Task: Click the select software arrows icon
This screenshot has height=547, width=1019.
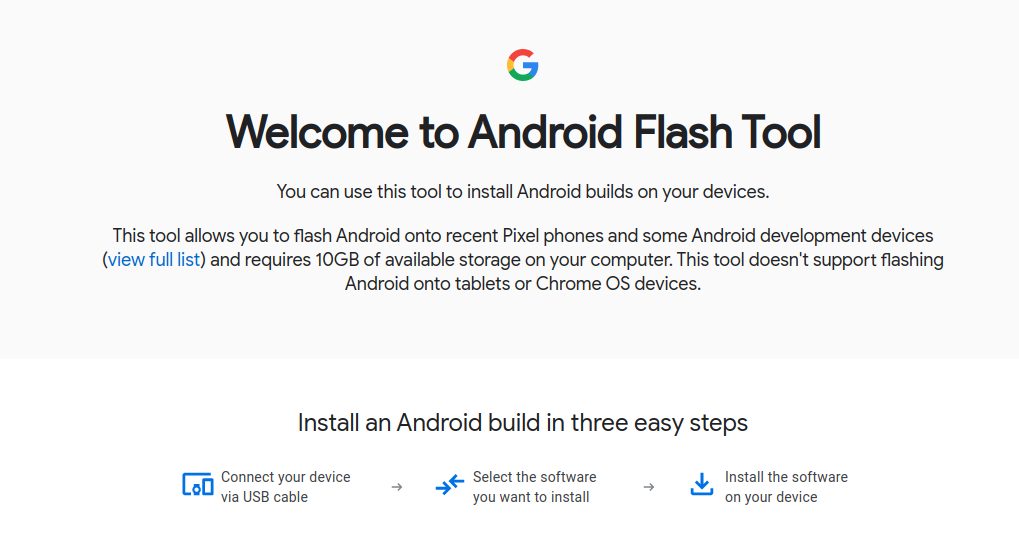Action: (x=450, y=486)
